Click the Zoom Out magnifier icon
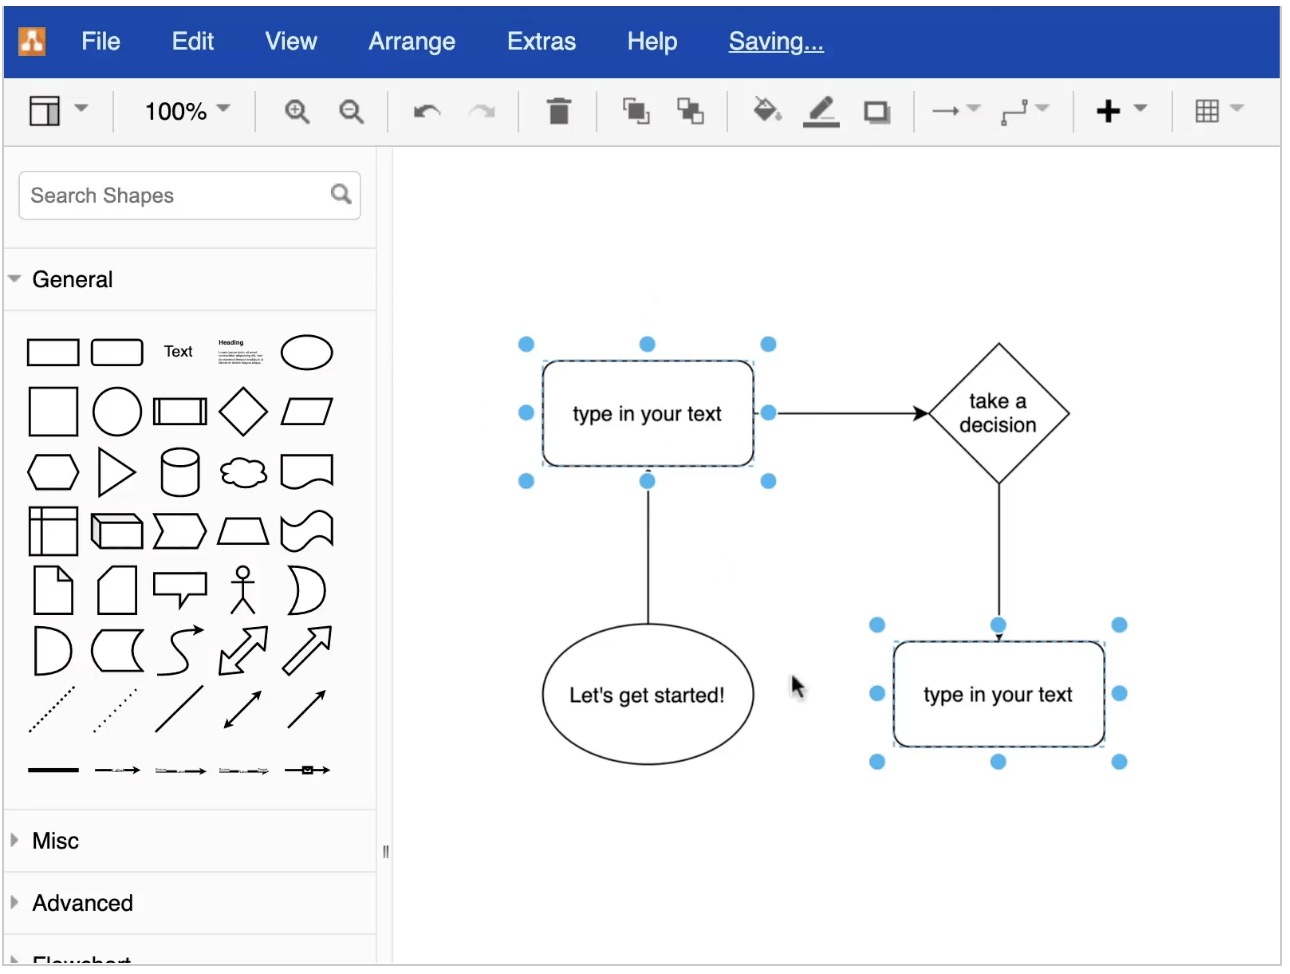Image resolution: width=1290 pixels, height=974 pixels. [x=351, y=111]
